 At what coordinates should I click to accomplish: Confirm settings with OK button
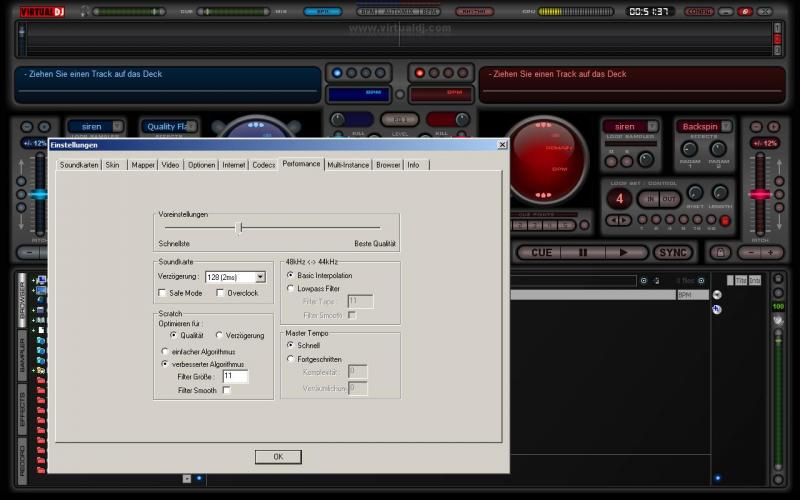pyautogui.click(x=278, y=457)
